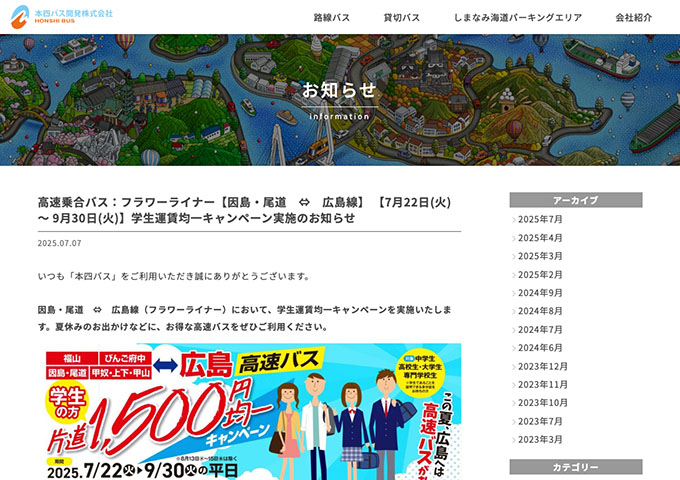This screenshot has width=680, height=480.
Task: Open the 2024年9月 archive
Action: point(540,293)
